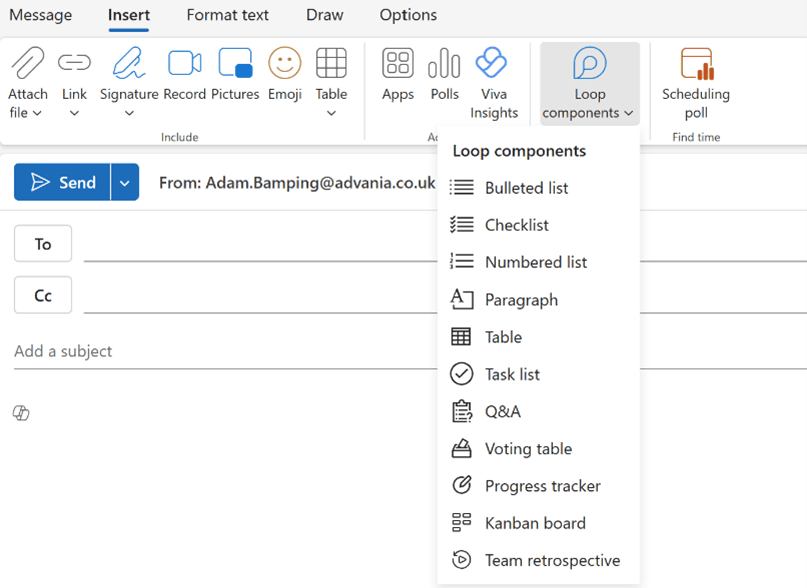Click the Add a subject field
The width and height of the screenshot is (807, 588).
225,351
